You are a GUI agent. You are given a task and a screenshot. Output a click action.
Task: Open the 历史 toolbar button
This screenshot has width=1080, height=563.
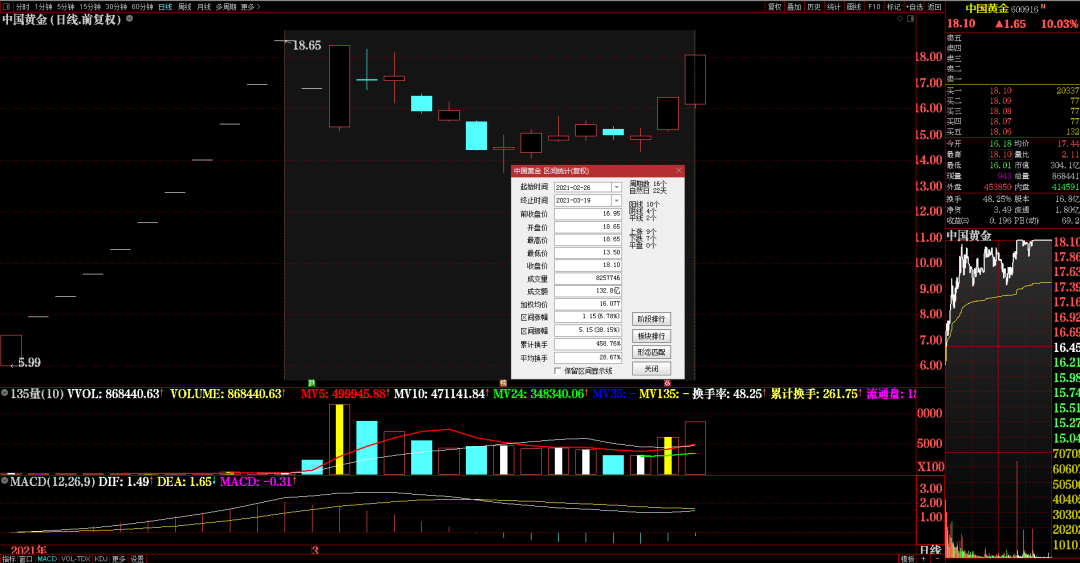pos(814,6)
